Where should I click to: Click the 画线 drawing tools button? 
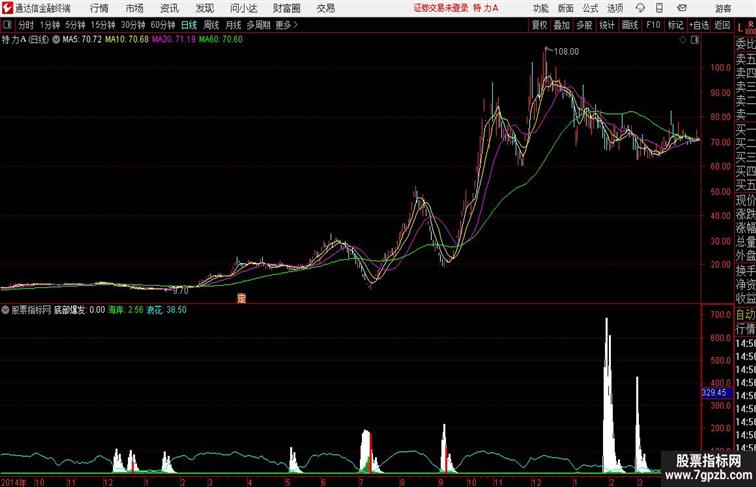coord(630,25)
